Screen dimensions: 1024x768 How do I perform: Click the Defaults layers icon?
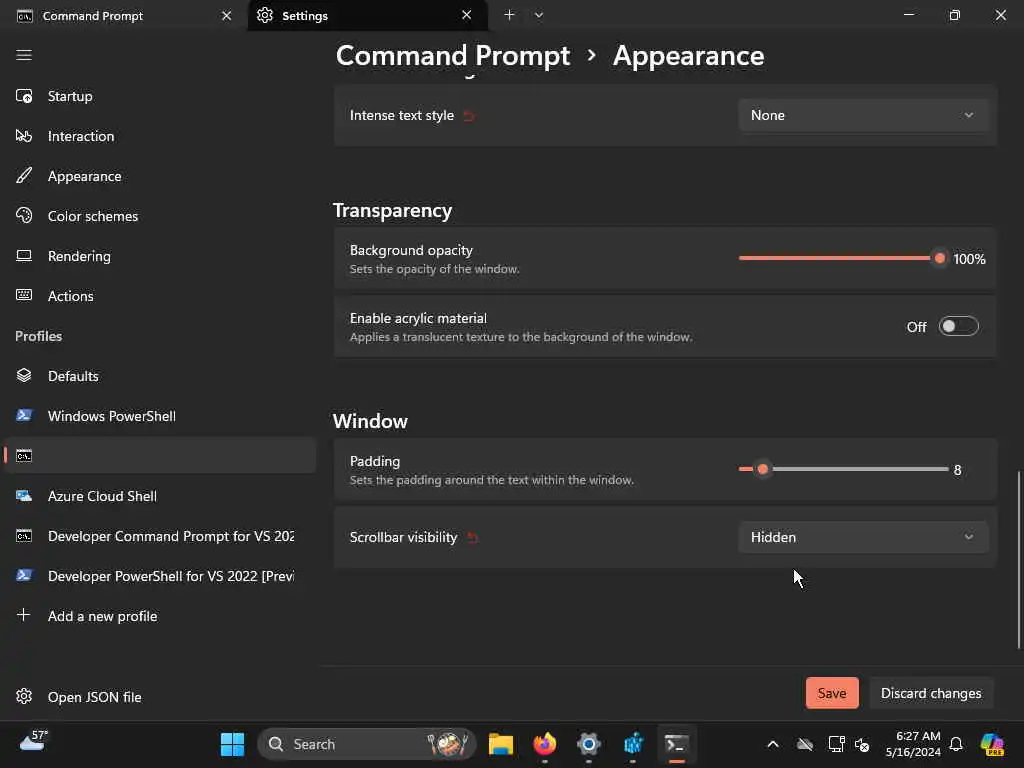(x=24, y=375)
